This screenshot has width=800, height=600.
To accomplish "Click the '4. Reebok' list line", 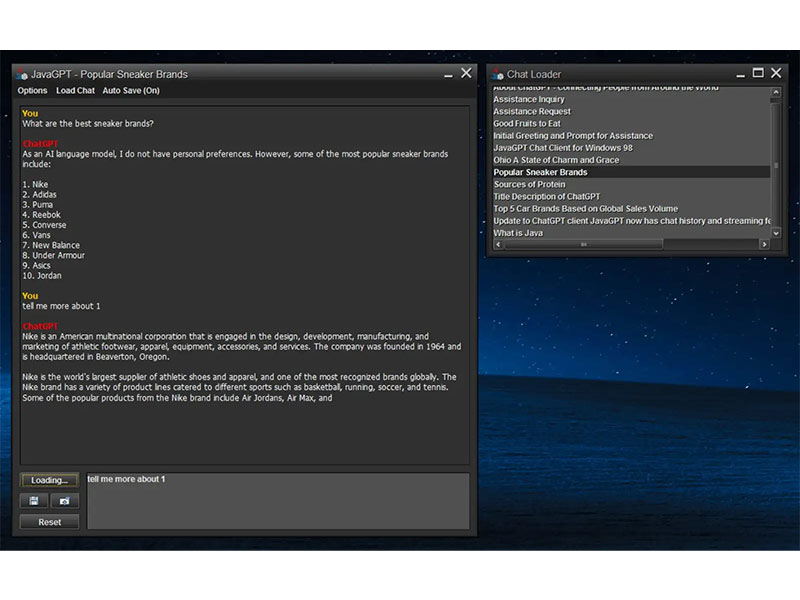I will pyautogui.click(x=41, y=215).
